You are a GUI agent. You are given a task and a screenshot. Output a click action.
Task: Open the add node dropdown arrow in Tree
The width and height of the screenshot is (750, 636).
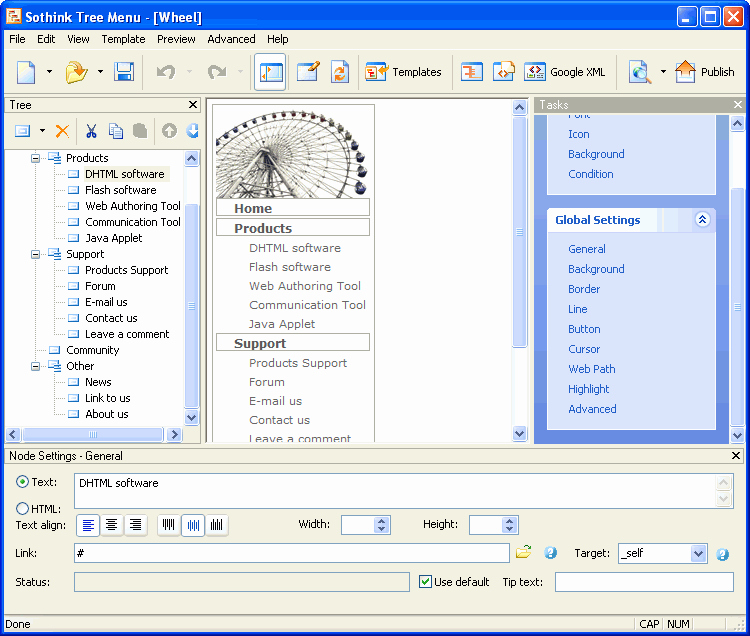(x=43, y=131)
